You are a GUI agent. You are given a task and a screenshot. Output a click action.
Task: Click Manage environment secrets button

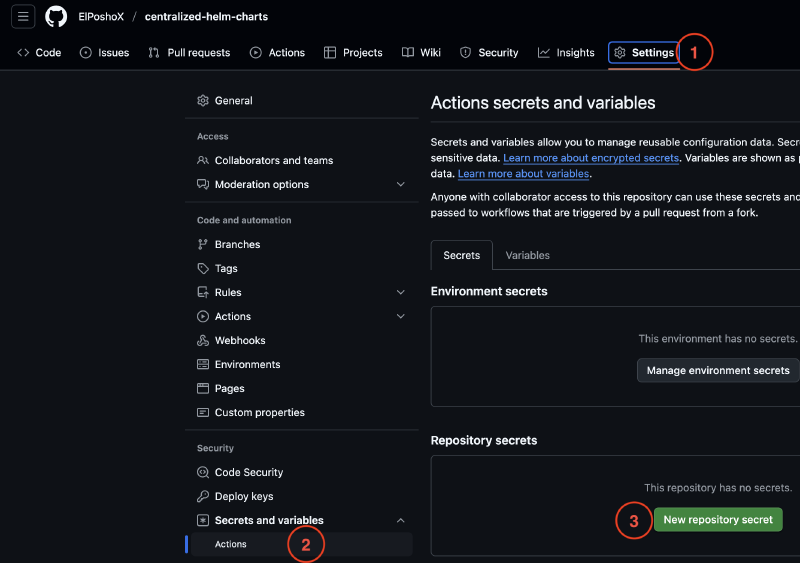tap(718, 371)
